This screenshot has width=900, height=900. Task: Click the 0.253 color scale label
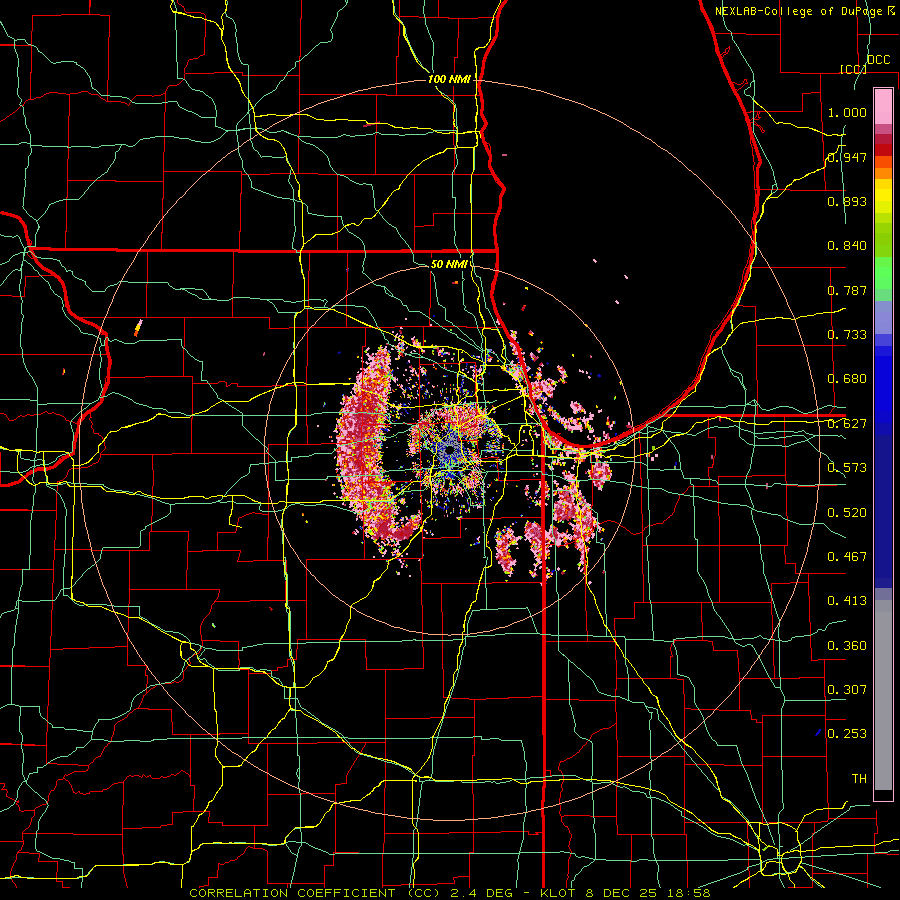(x=847, y=734)
